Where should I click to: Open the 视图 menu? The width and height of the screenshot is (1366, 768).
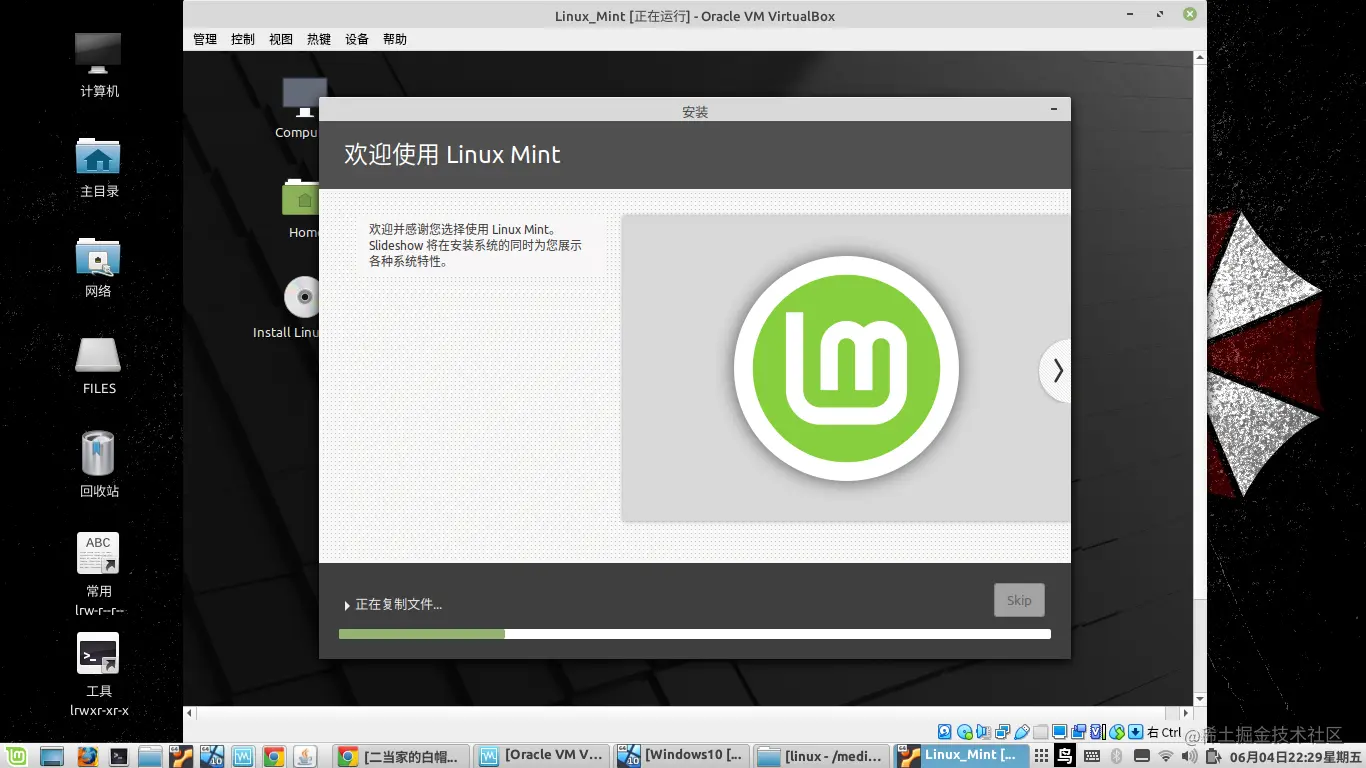pyautogui.click(x=281, y=39)
